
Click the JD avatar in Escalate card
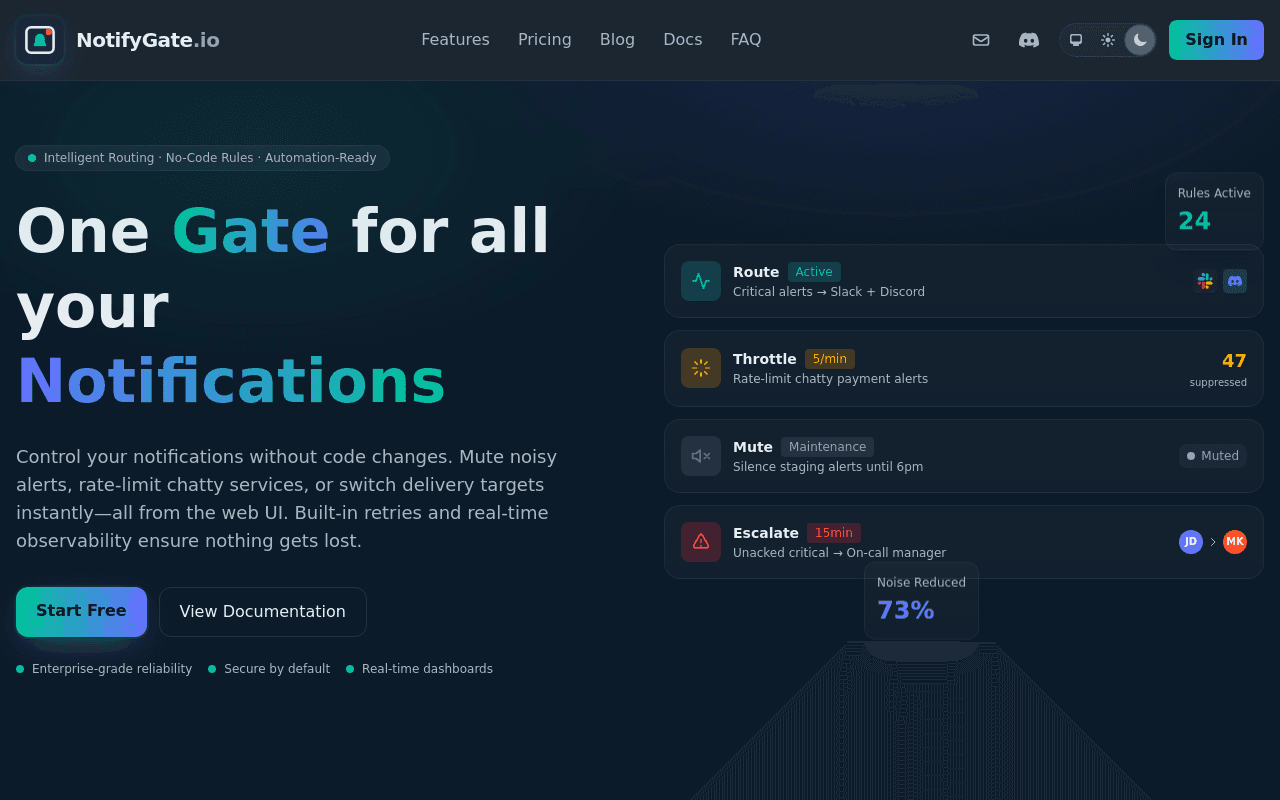click(1191, 542)
